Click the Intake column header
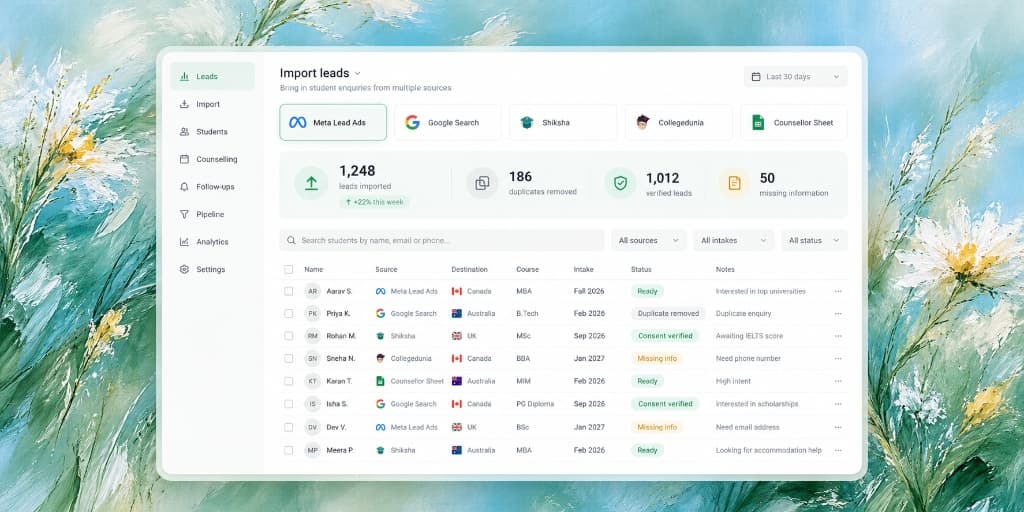 pyautogui.click(x=584, y=269)
